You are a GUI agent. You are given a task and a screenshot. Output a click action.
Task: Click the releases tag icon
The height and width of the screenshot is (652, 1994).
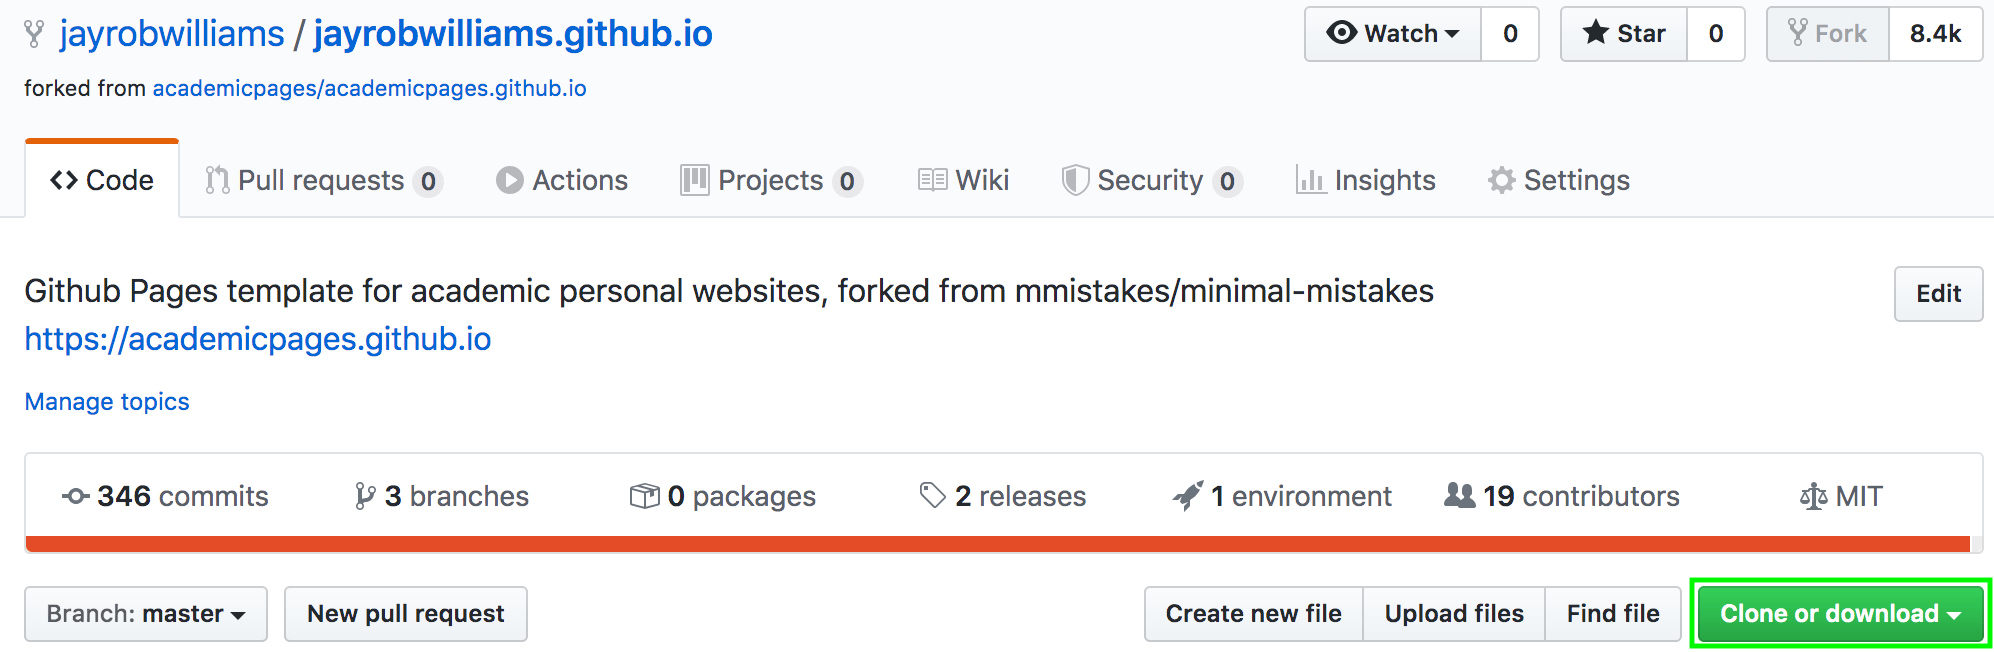[x=932, y=496]
